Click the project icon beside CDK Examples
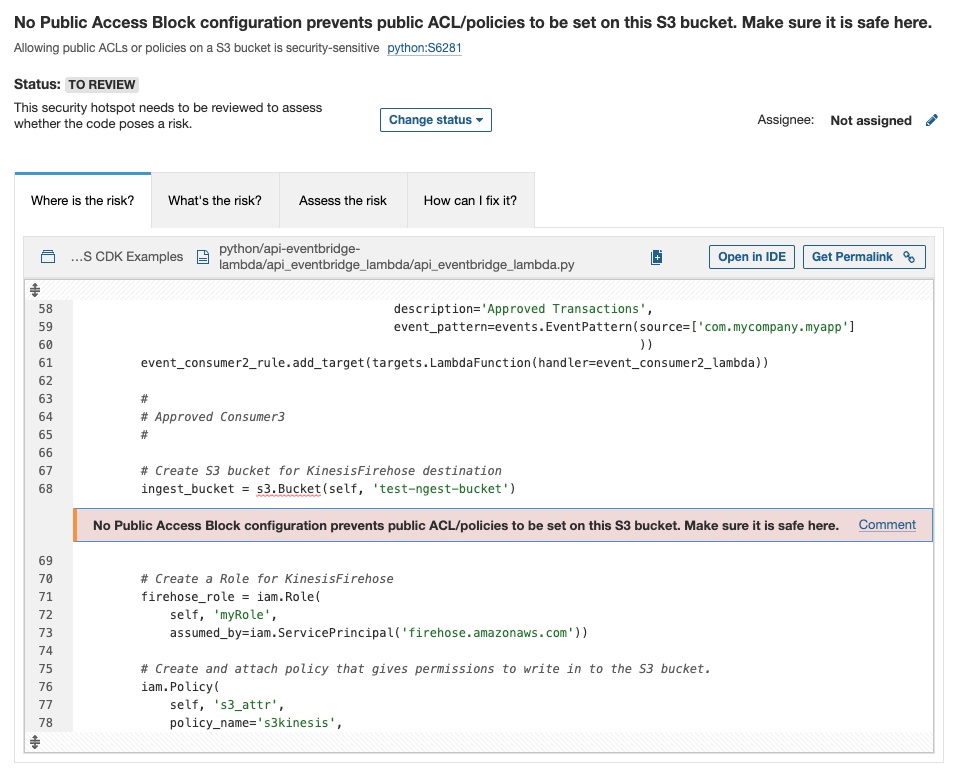The image size is (955, 771). pyautogui.click(x=48, y=257)
